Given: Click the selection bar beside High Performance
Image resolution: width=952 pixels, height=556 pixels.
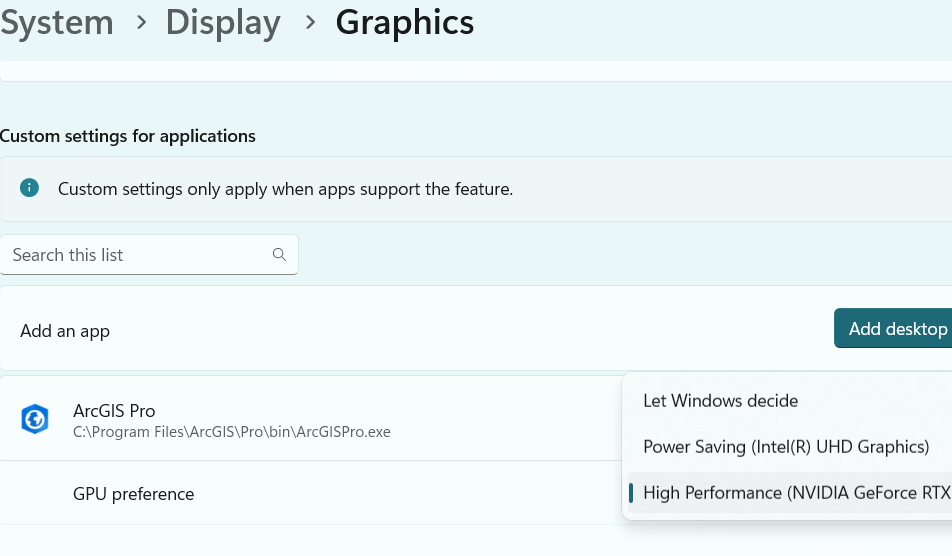Looking at the screenshot, I should [631, 493].
